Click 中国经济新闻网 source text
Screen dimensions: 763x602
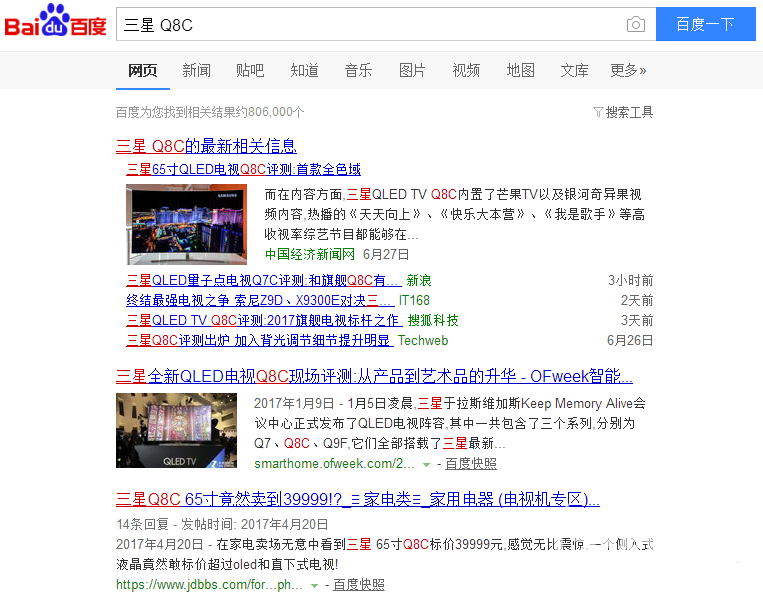pos(309,255)
